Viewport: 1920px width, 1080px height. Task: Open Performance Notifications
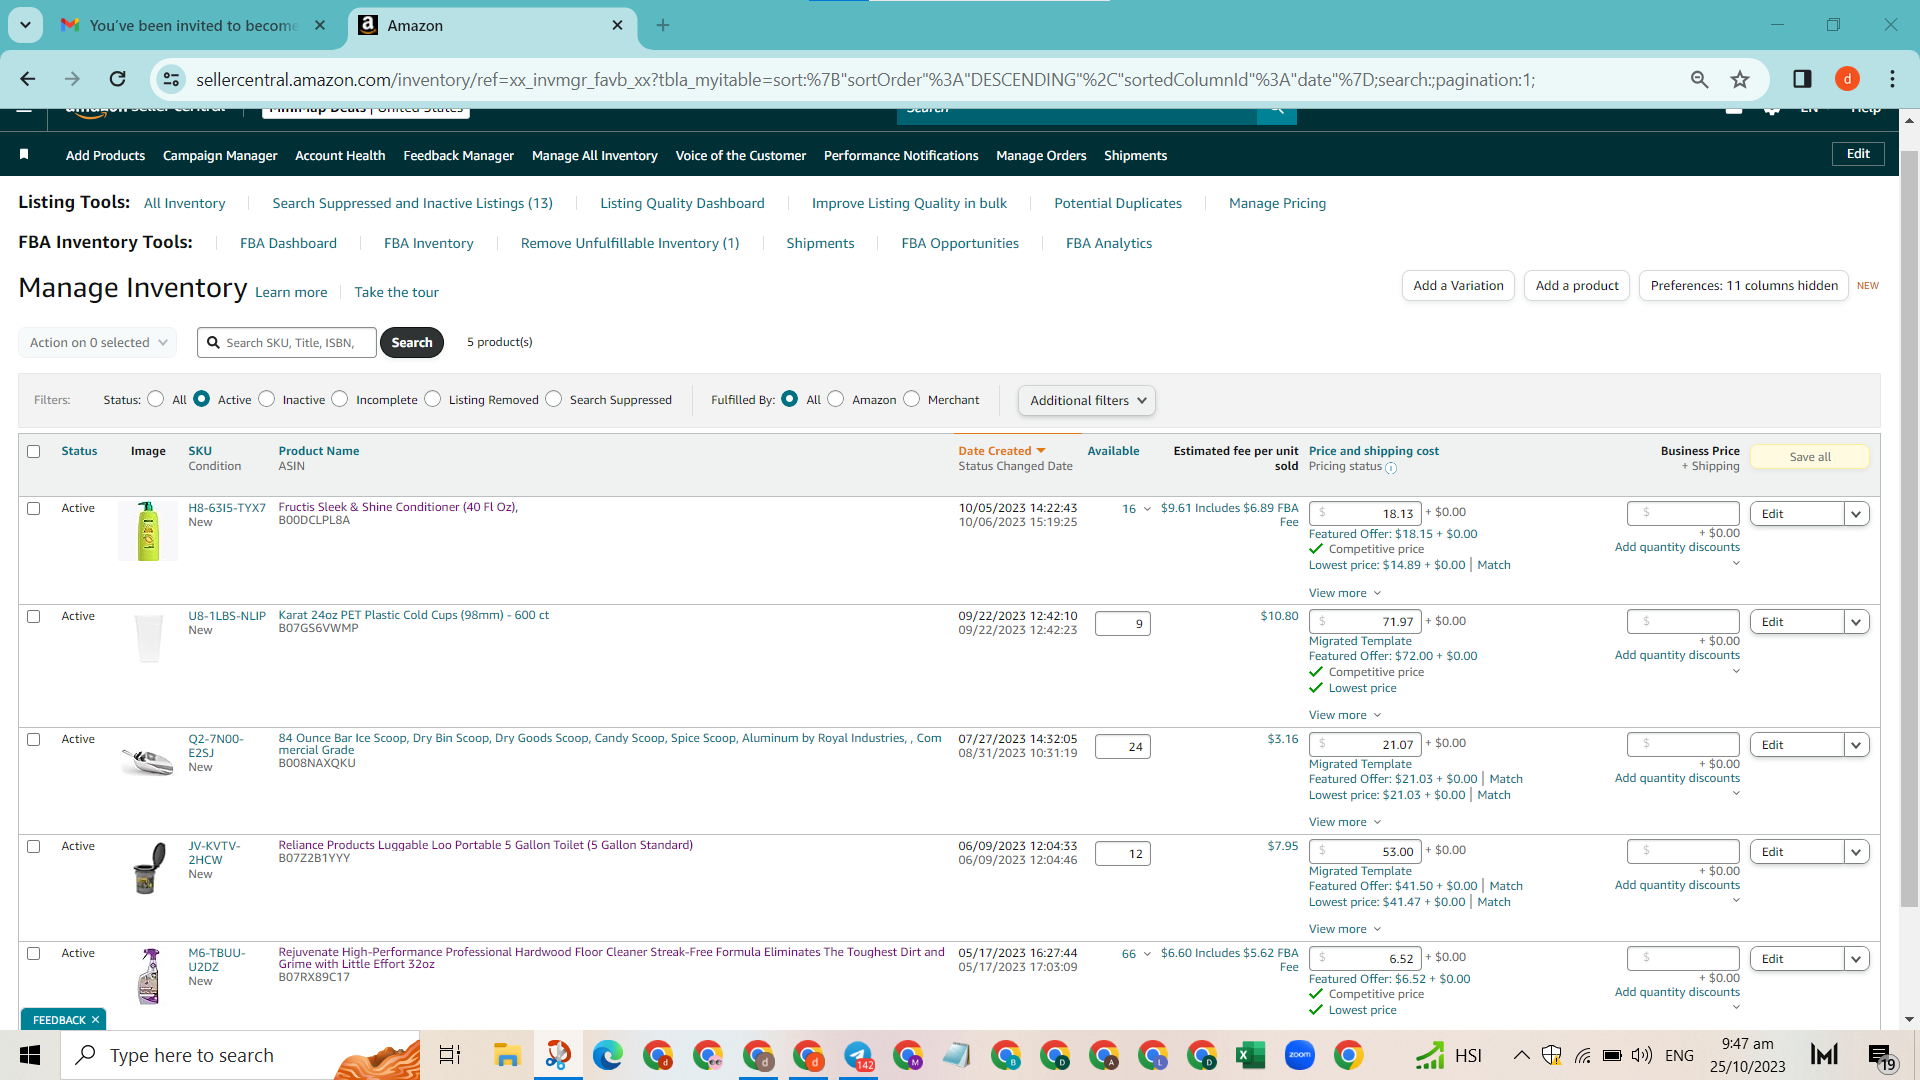[901, 155]
